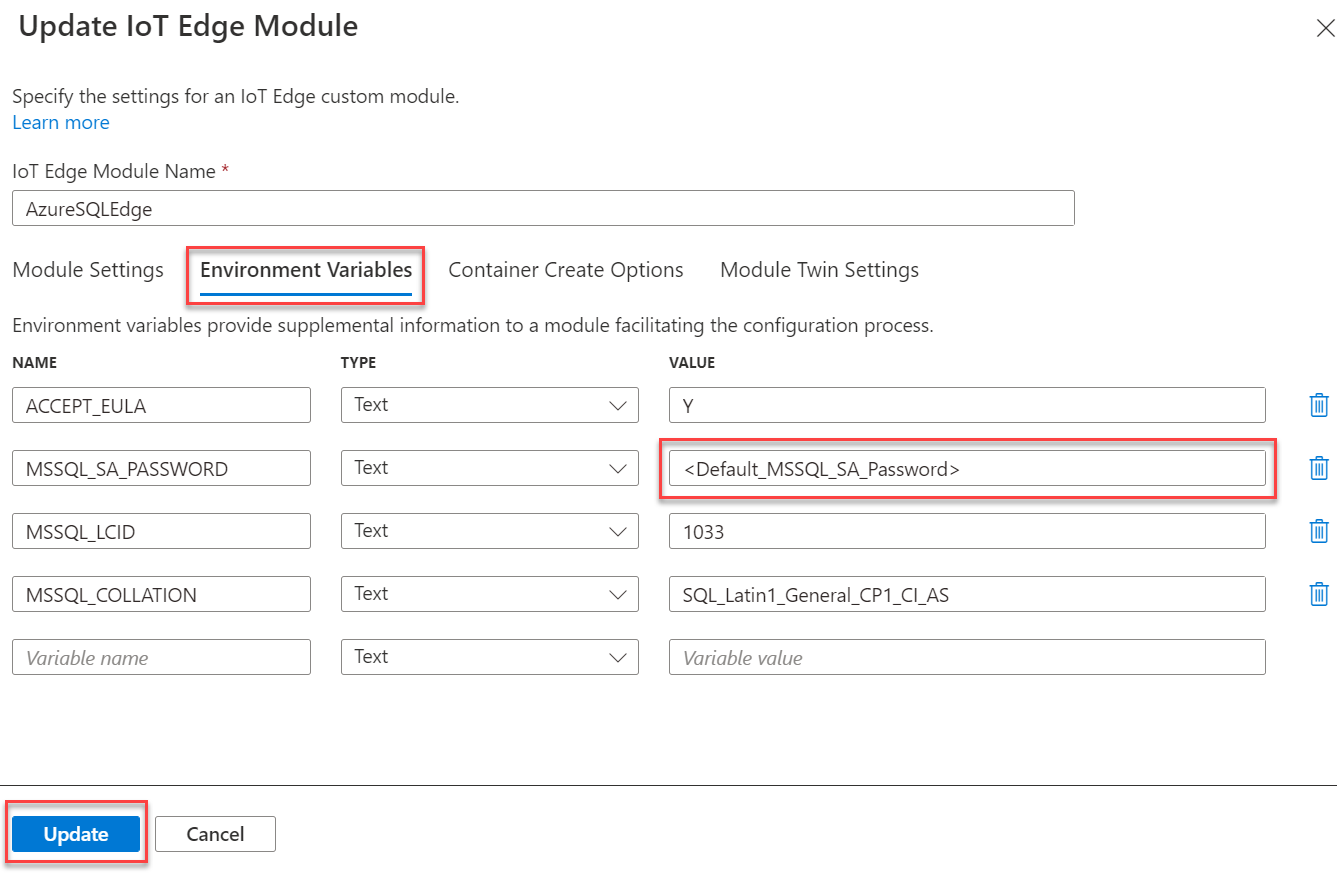Open the type dropdown for ACCEPT_EULA

pyautogui.click(x=489, y=405)
